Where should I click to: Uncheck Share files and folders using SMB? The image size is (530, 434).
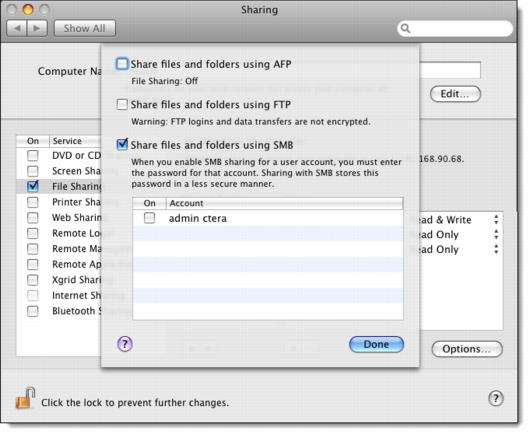click(122, 145)
